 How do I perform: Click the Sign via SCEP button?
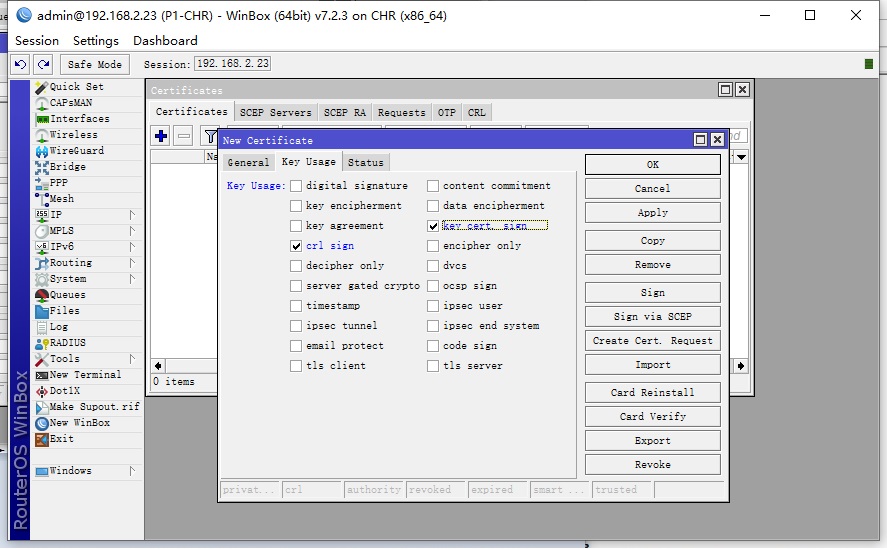(652, 317)
